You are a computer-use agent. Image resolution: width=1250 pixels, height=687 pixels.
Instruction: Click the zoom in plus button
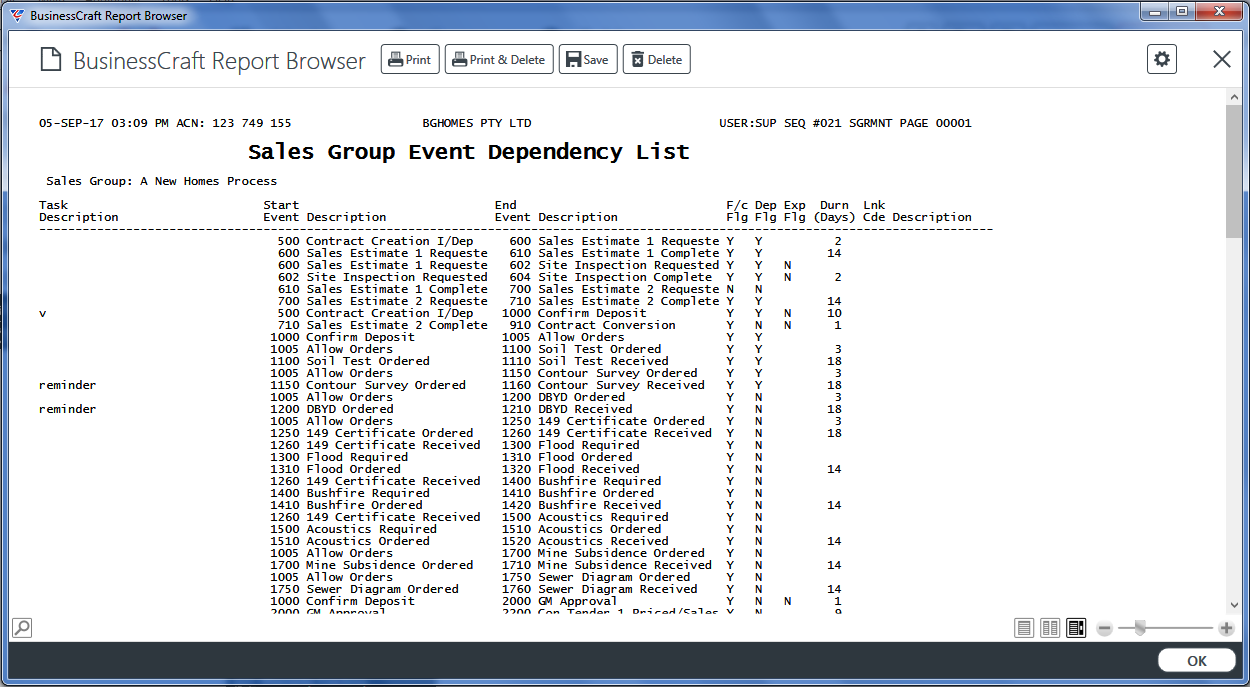pyautogui.click(x=1226, y=628)
